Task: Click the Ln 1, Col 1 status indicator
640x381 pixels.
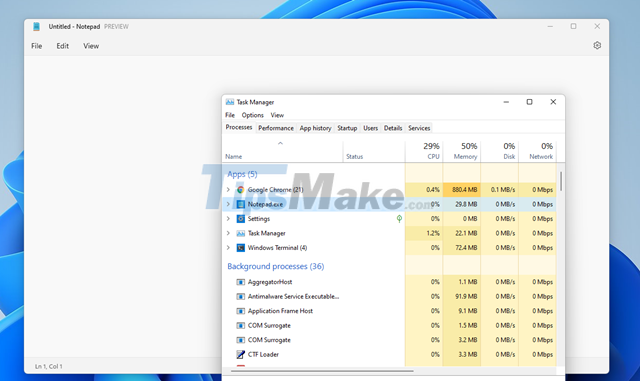Action: [49, 366]
